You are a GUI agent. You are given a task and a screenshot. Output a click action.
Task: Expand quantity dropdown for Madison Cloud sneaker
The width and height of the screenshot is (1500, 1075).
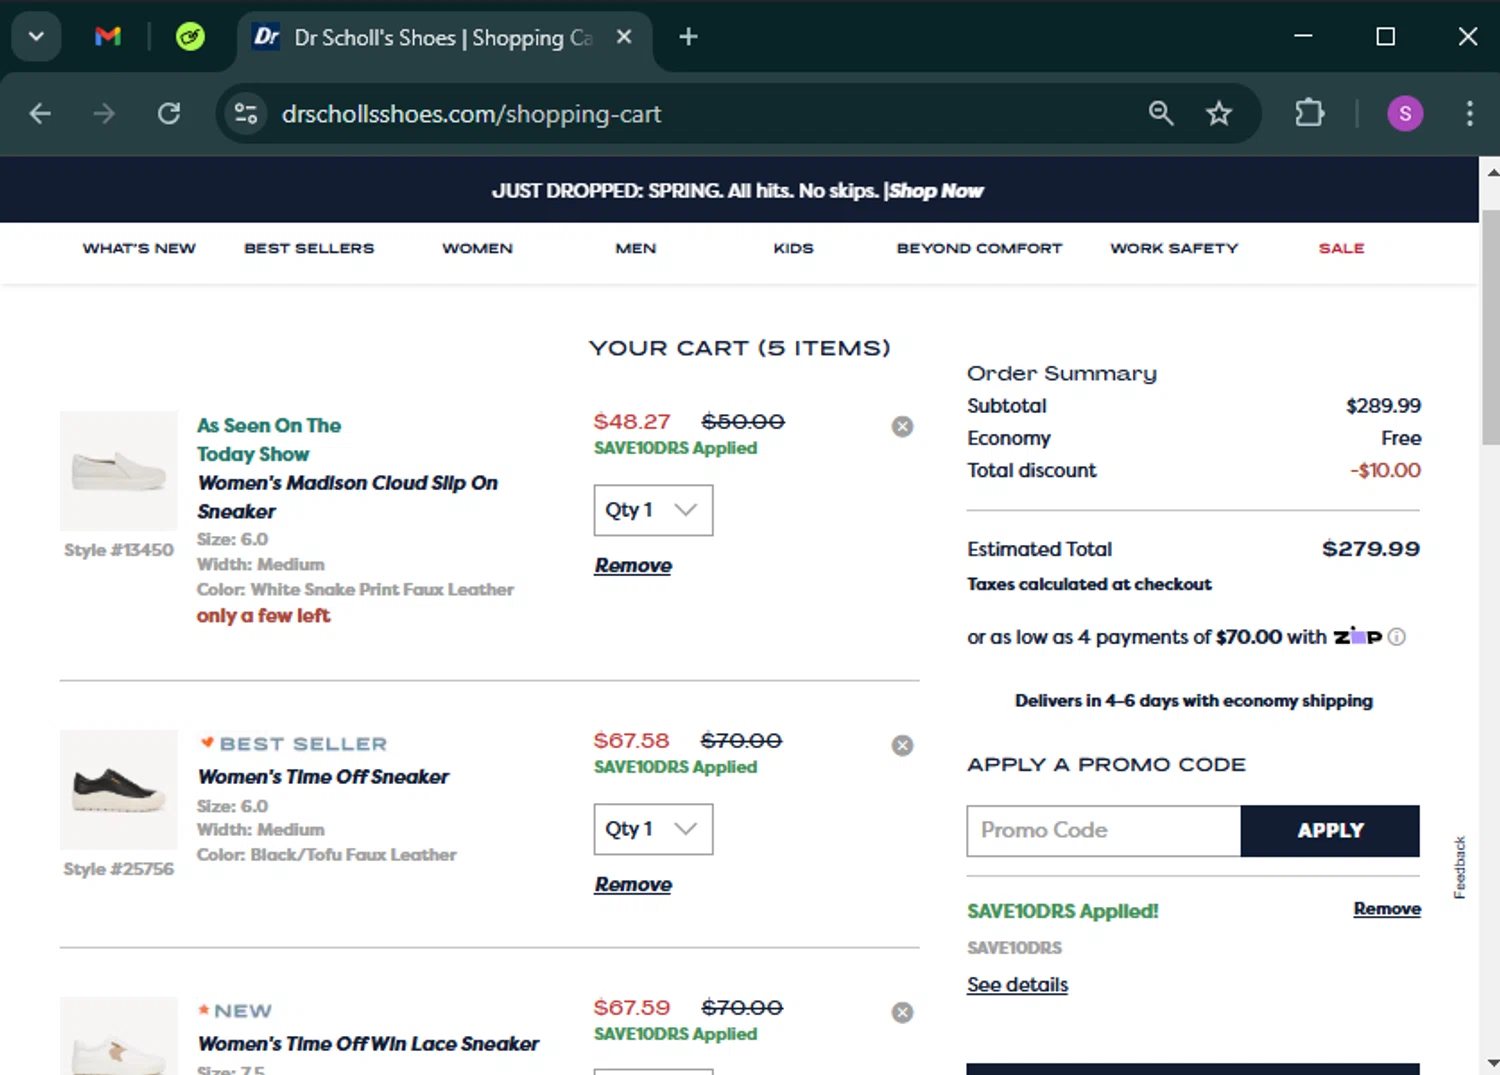click(x=653, y=510)
